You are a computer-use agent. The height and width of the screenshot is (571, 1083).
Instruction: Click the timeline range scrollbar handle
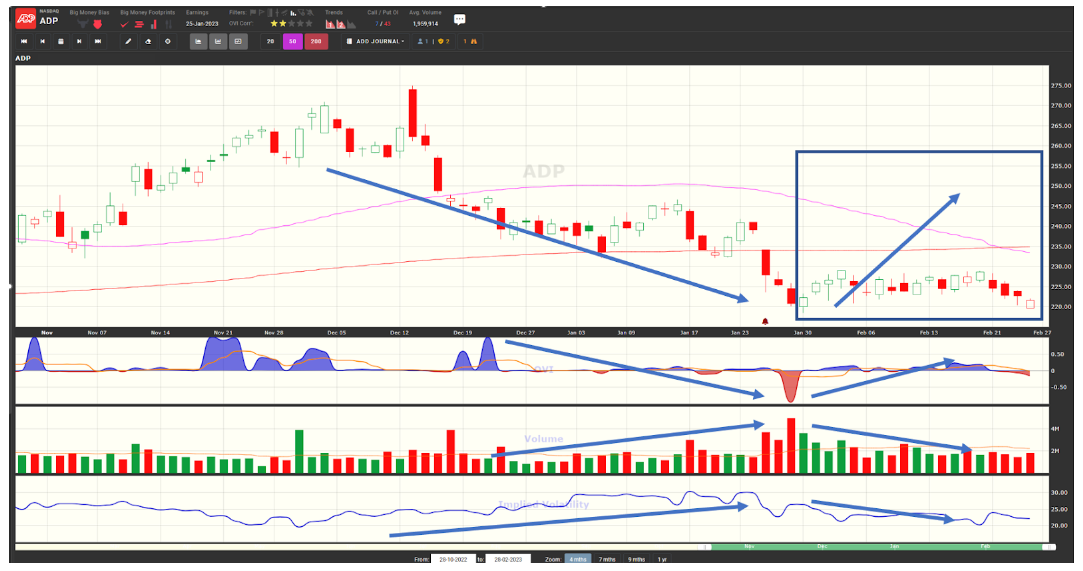click(877, 546)
